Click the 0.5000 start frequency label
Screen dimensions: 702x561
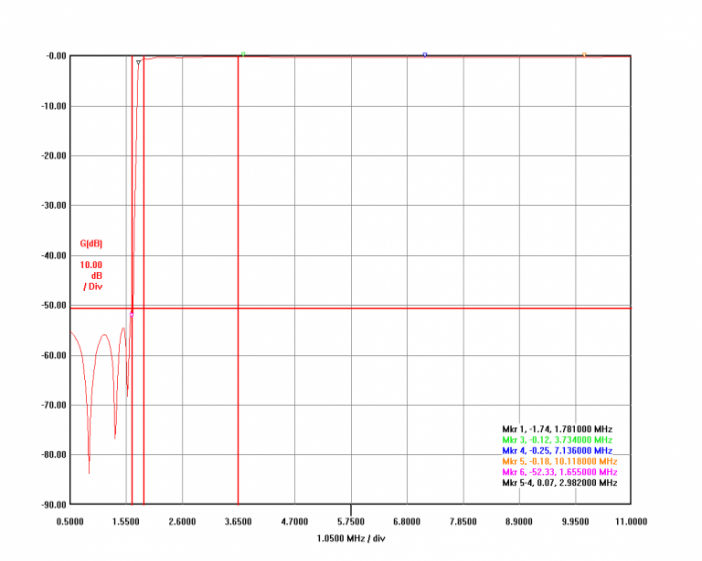point(70,521)
